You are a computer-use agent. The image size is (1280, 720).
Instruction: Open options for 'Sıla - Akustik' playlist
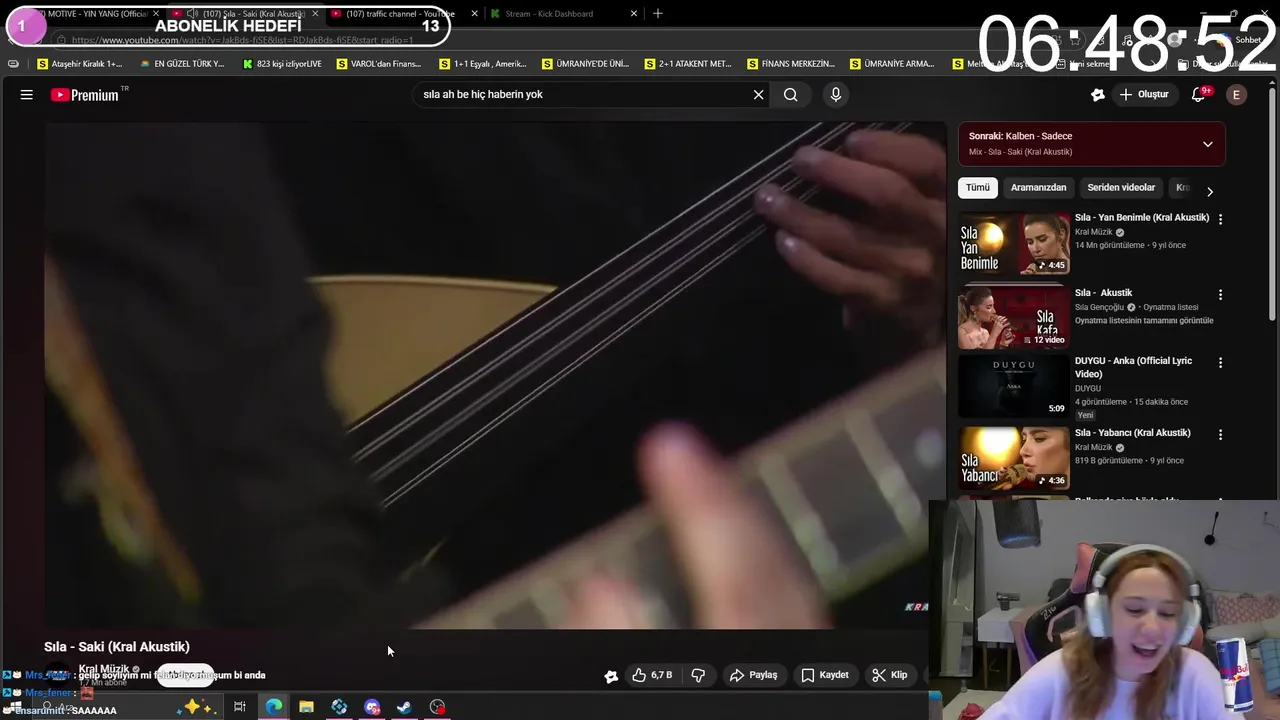pyautogui.click(x=1220, y=295)
